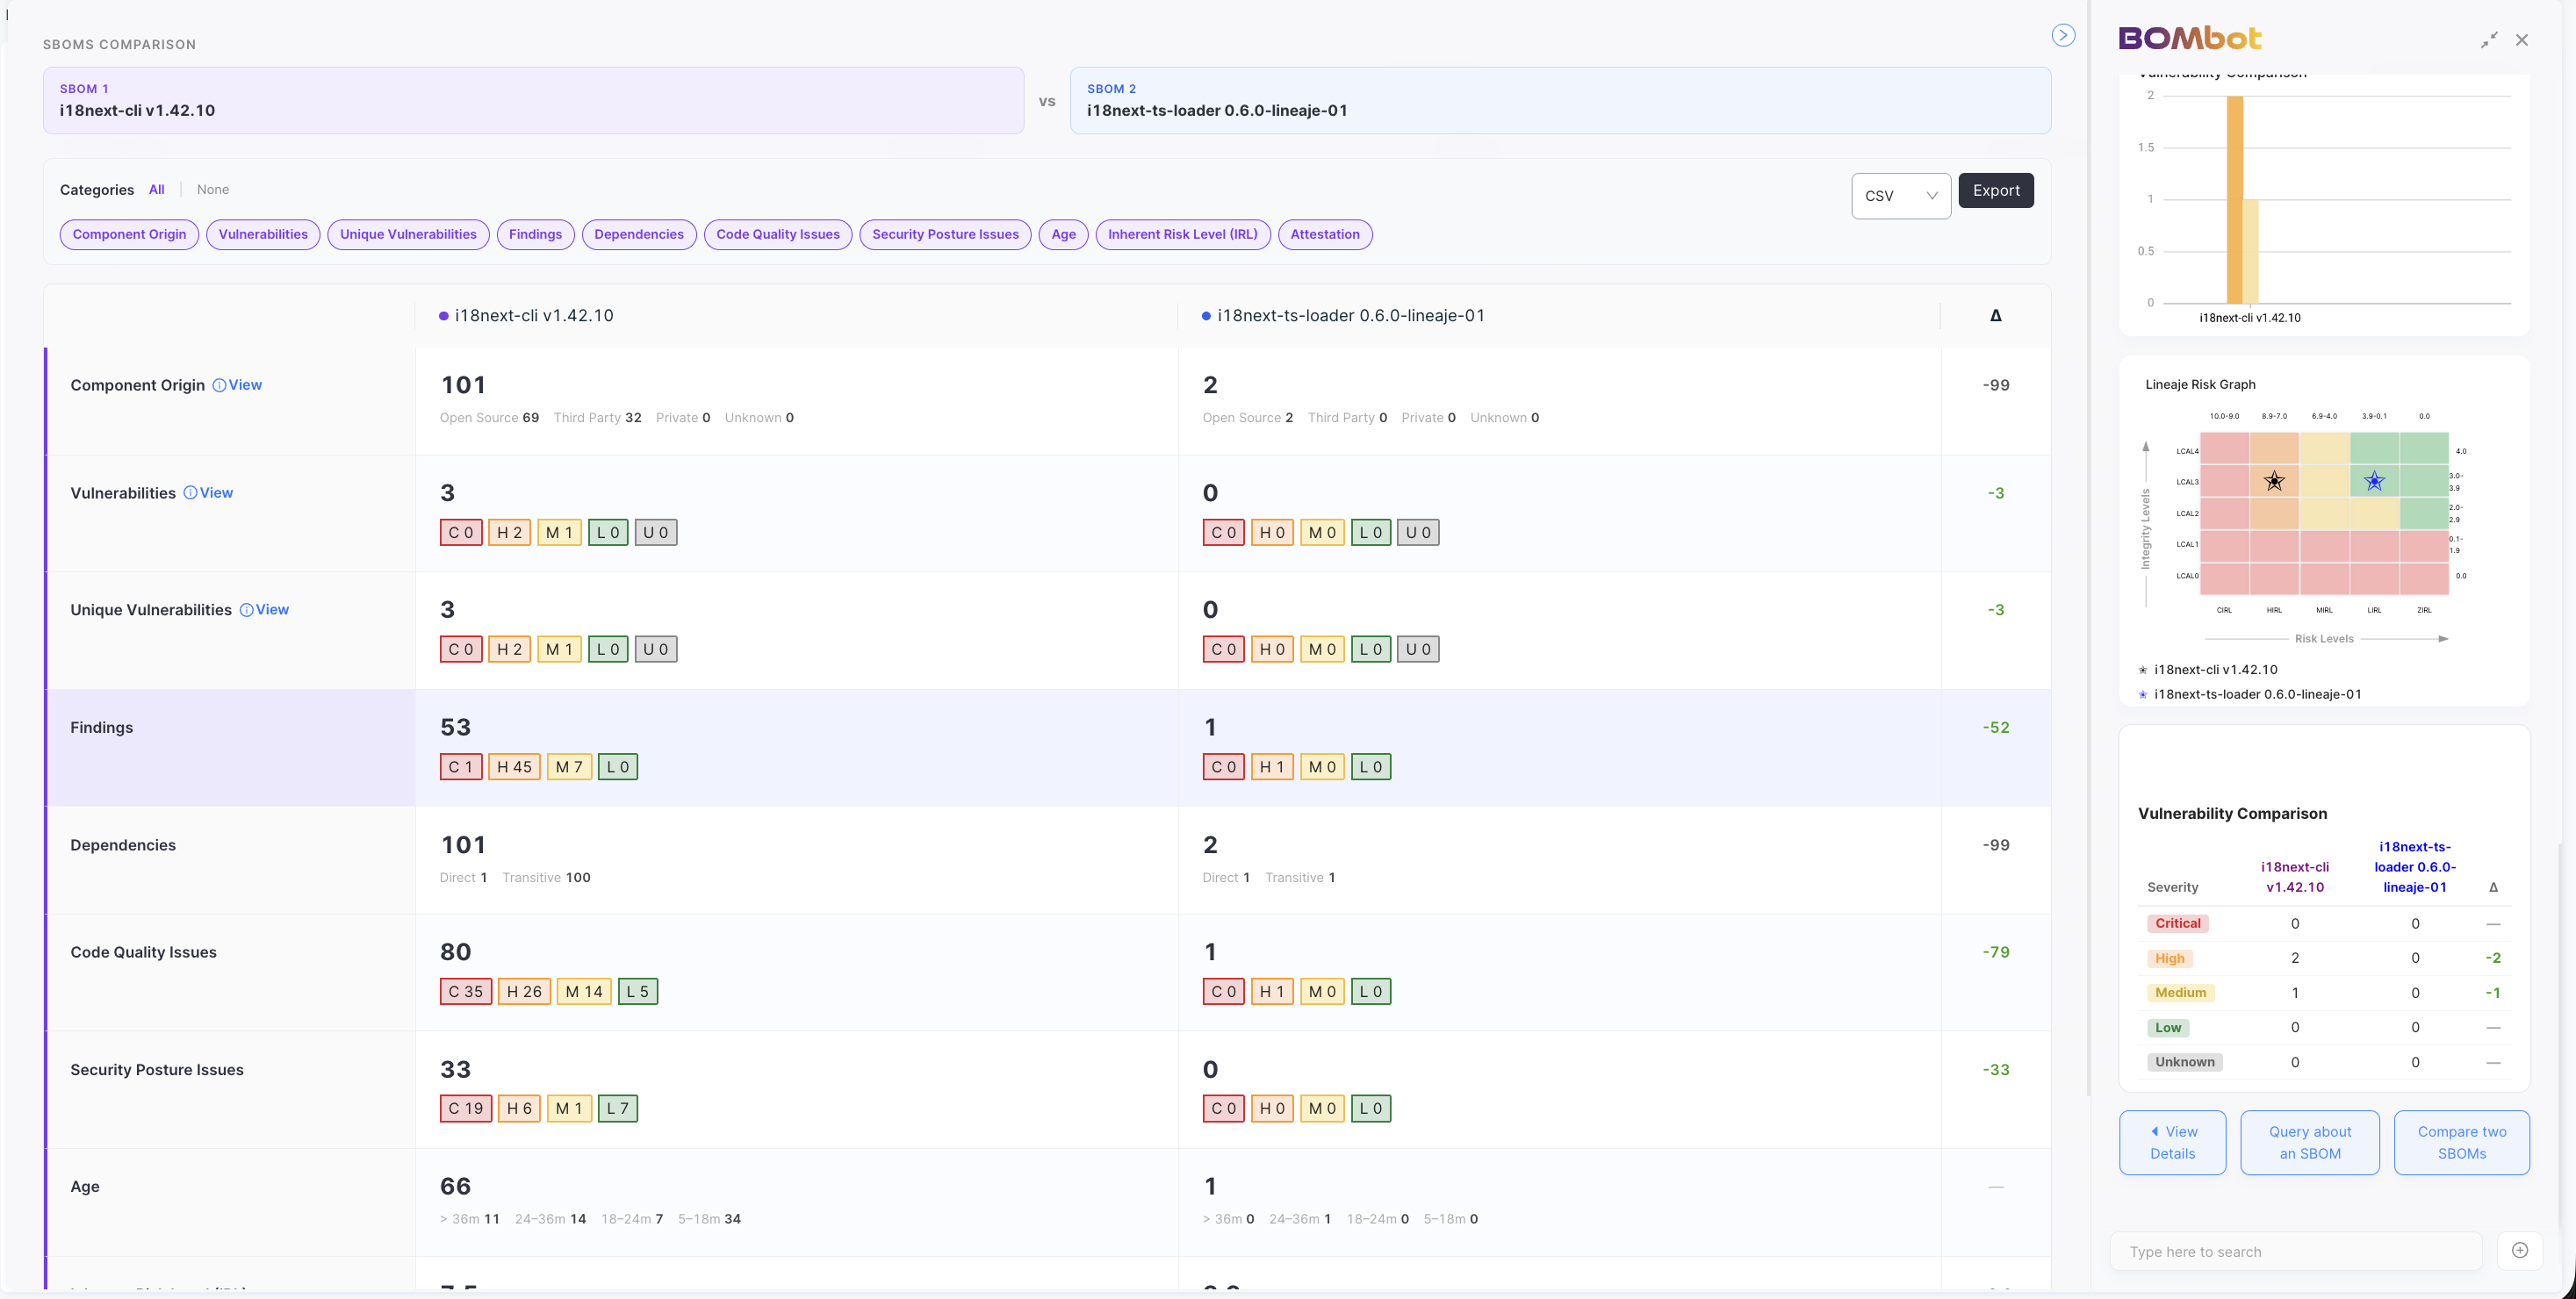This screenshot has height=1299, width=2576.
Task: Click the plus icon beside search box
Action: (2520, 1250)
